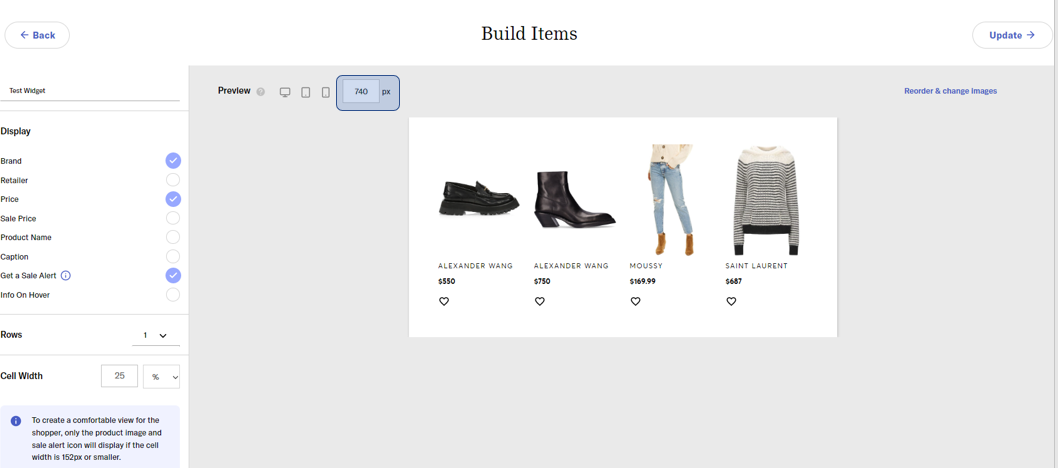The image size is (1058, 468).
Task: Click the Get a Sale Alert info icon
Action: coord(66,276)
